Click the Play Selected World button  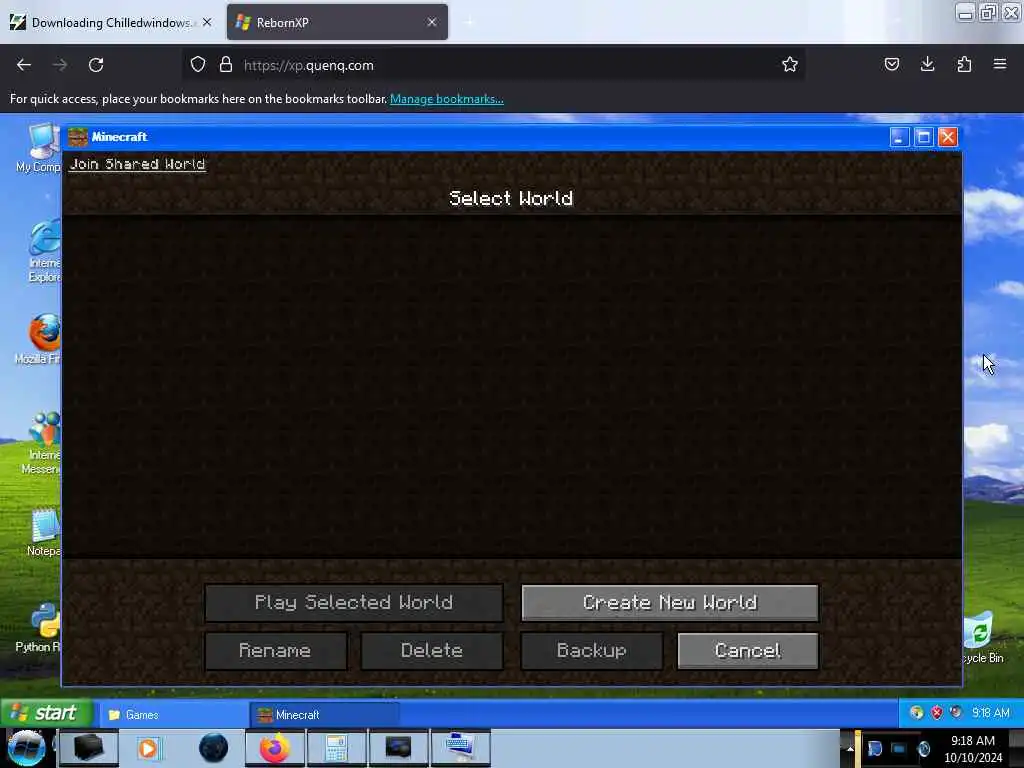click(x=353, y=602)
